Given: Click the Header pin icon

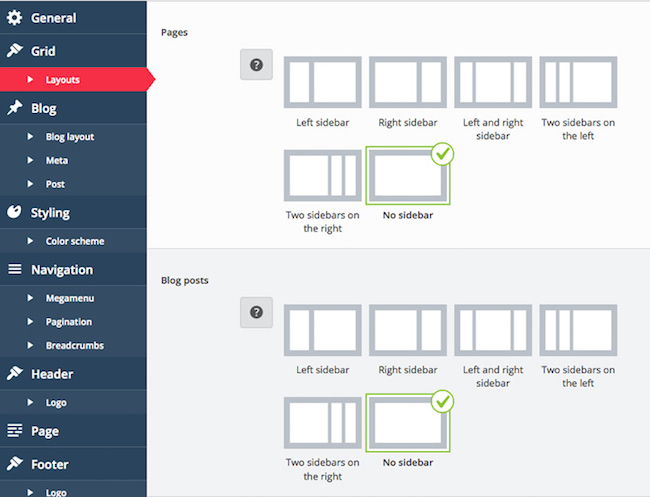Looking at the screenshot, I should pos(15,373).
